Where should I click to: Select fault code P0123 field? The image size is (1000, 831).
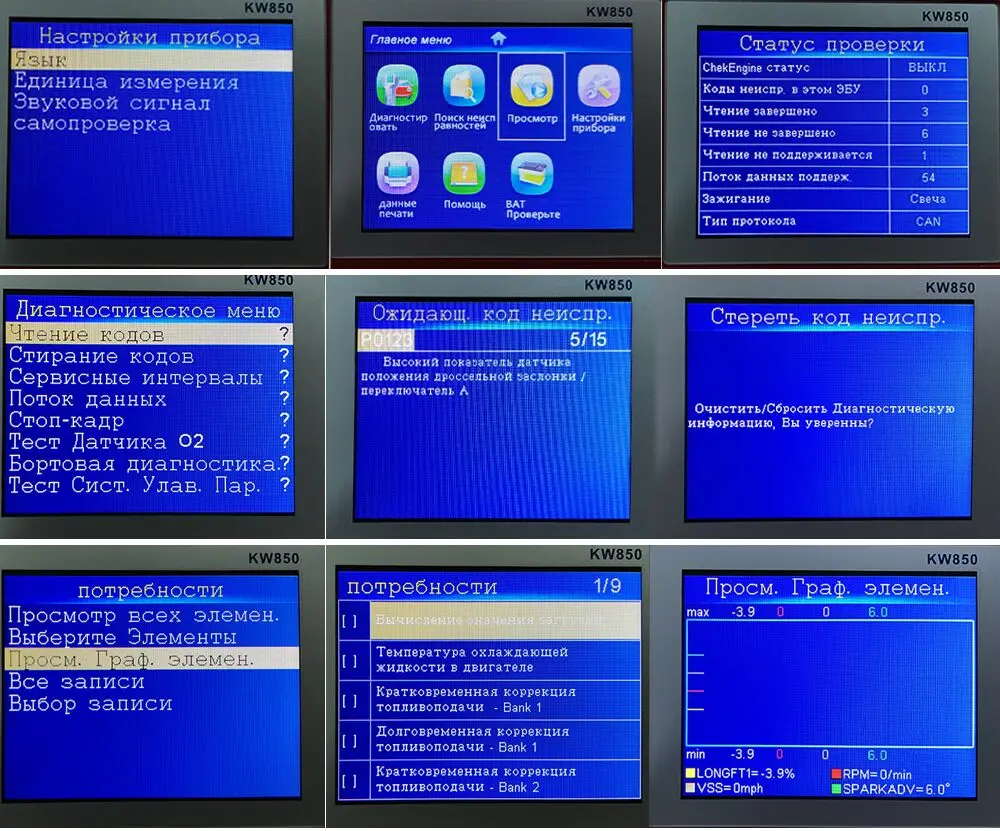(x=386, y=340)
